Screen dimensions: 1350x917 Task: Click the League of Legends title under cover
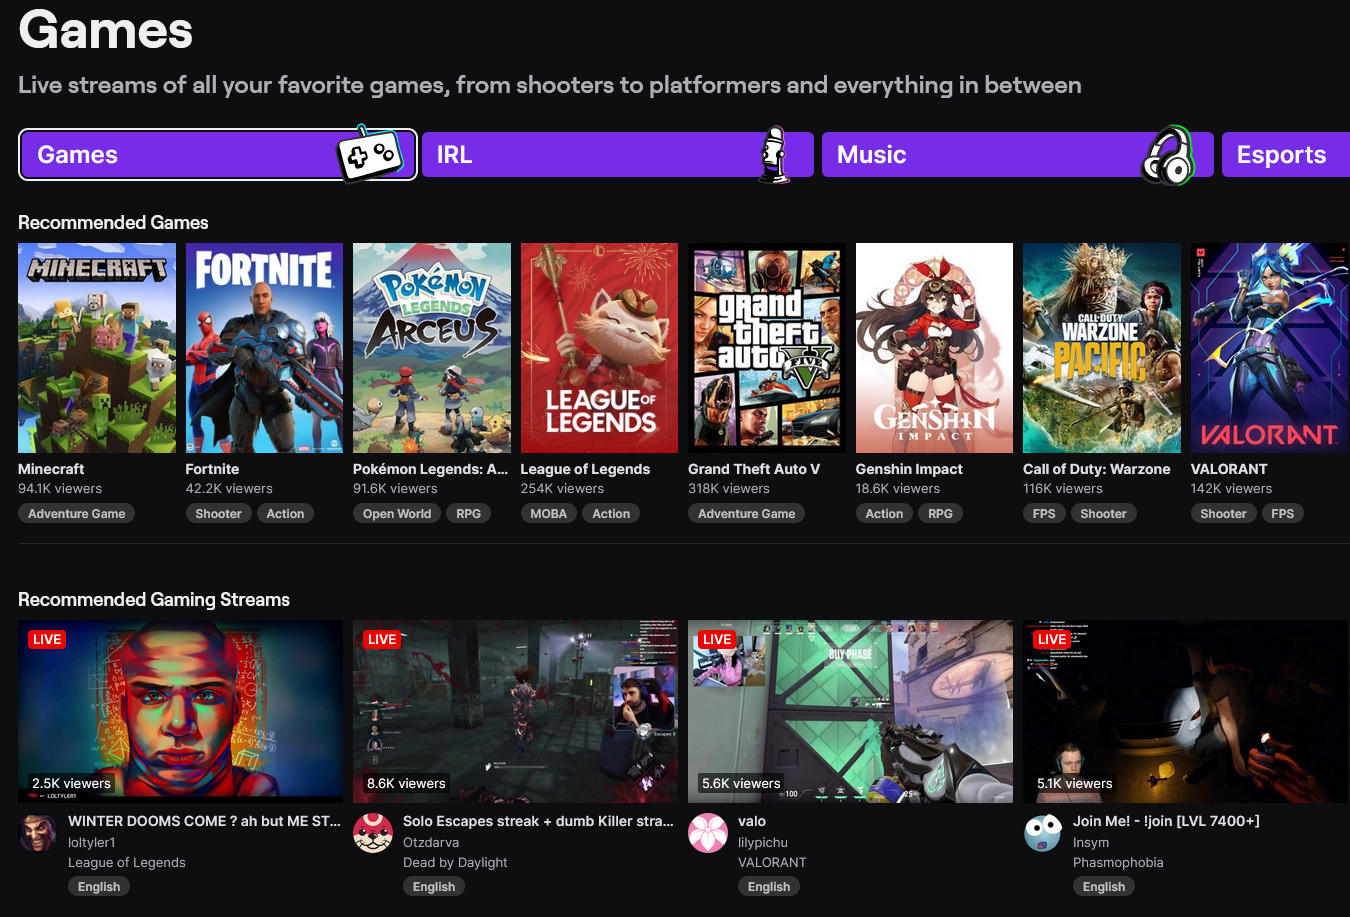(585, 469)
